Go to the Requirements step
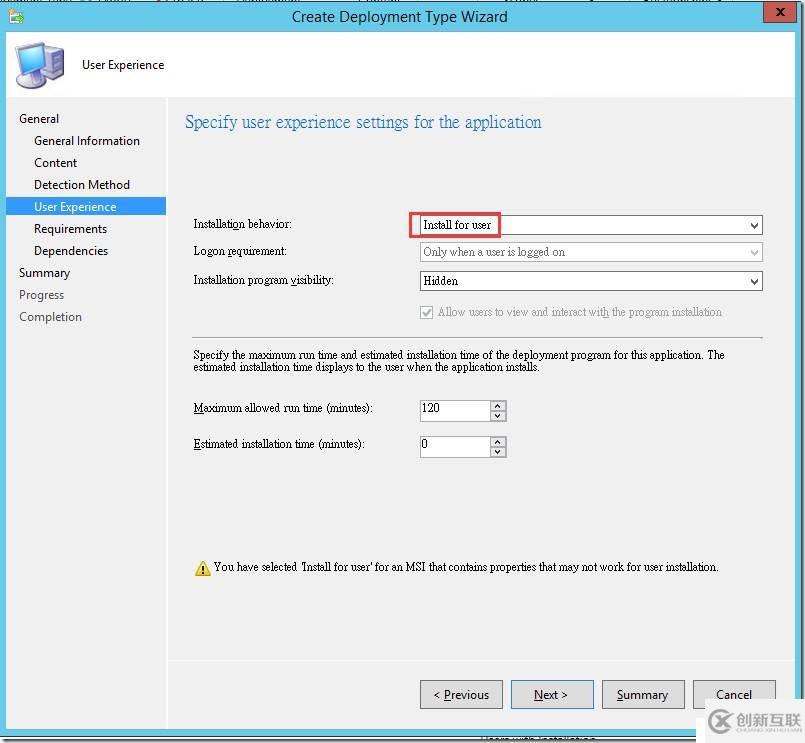Image resolution: width=805 pixels, height=743 pixels. (70, 229)
